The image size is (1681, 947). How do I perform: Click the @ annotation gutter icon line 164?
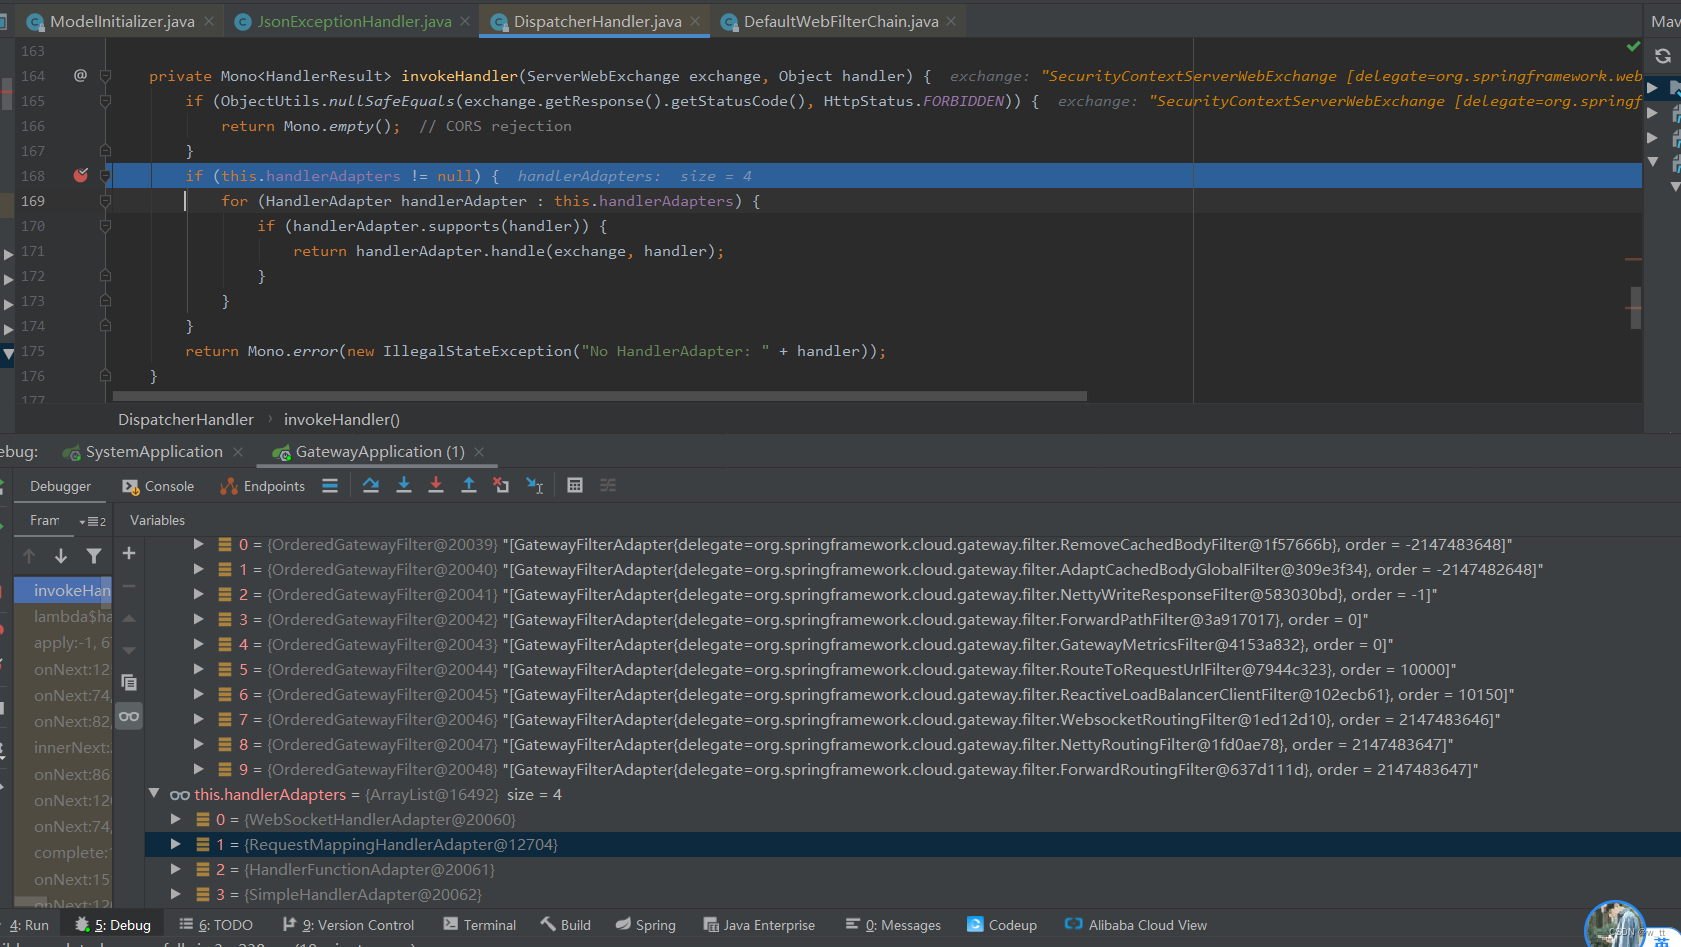(80, 75)
